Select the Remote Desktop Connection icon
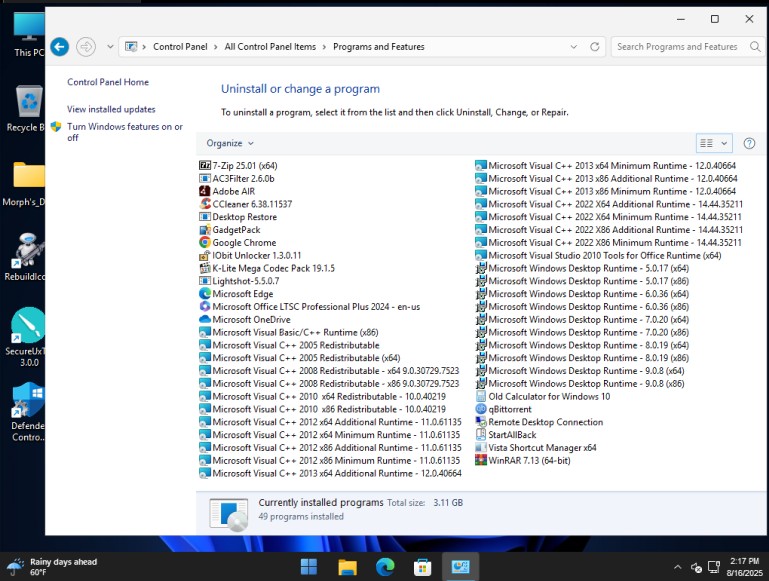 pos(481,422)
